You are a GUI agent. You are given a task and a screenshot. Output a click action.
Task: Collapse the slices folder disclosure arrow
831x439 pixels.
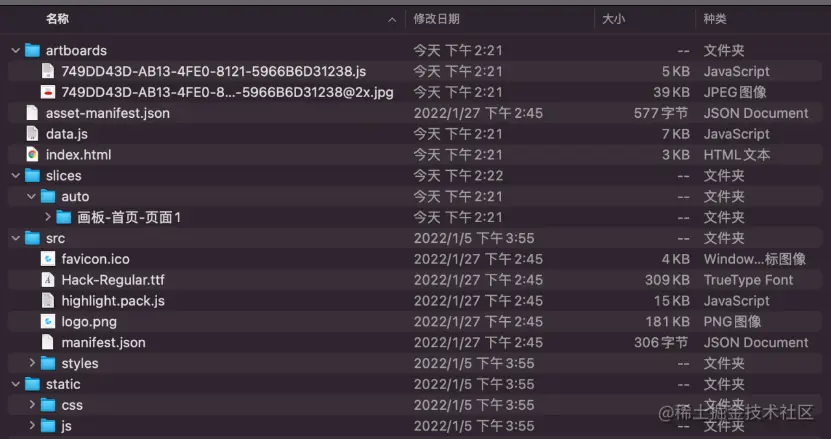pyautogui.click(x=15, y=175)
